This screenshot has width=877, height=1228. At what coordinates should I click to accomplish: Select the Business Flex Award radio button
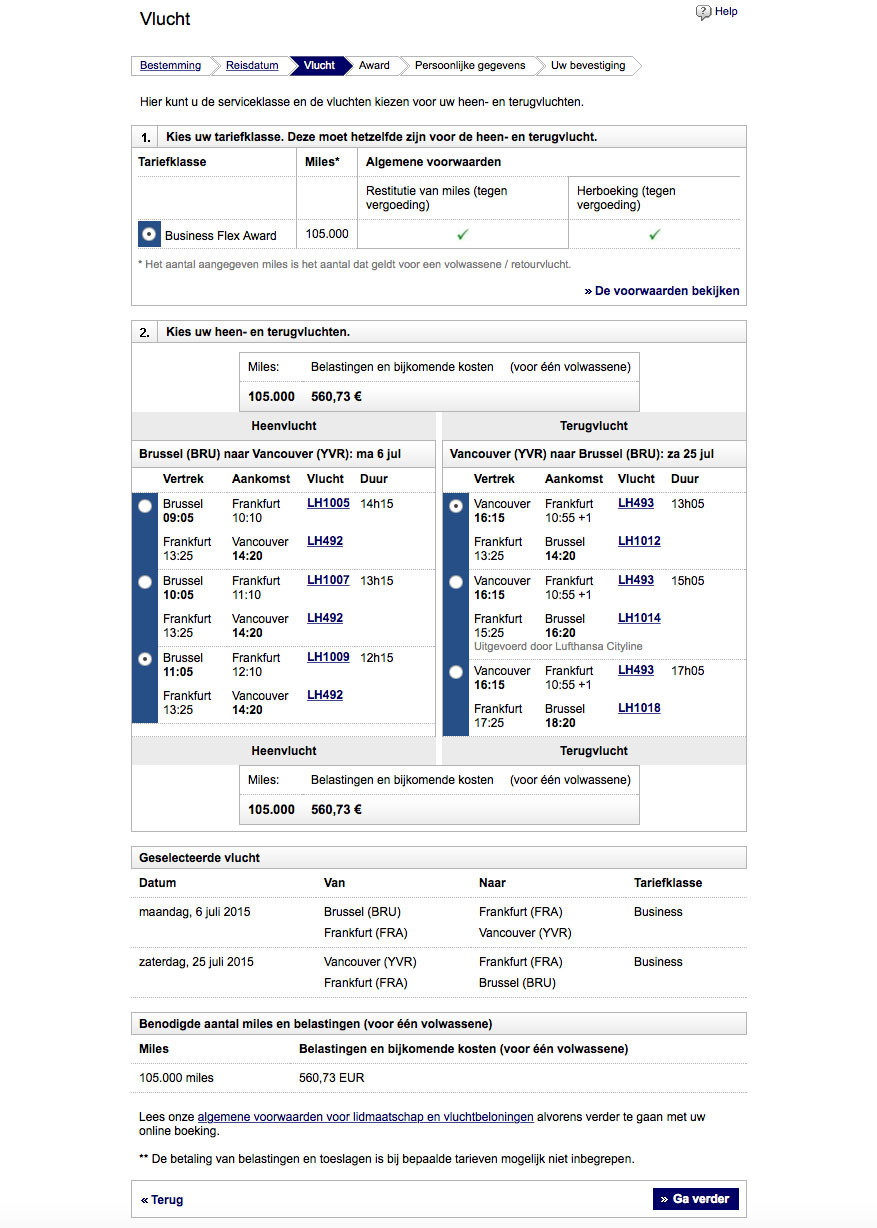pyautogui.click(x=149, y=234)
